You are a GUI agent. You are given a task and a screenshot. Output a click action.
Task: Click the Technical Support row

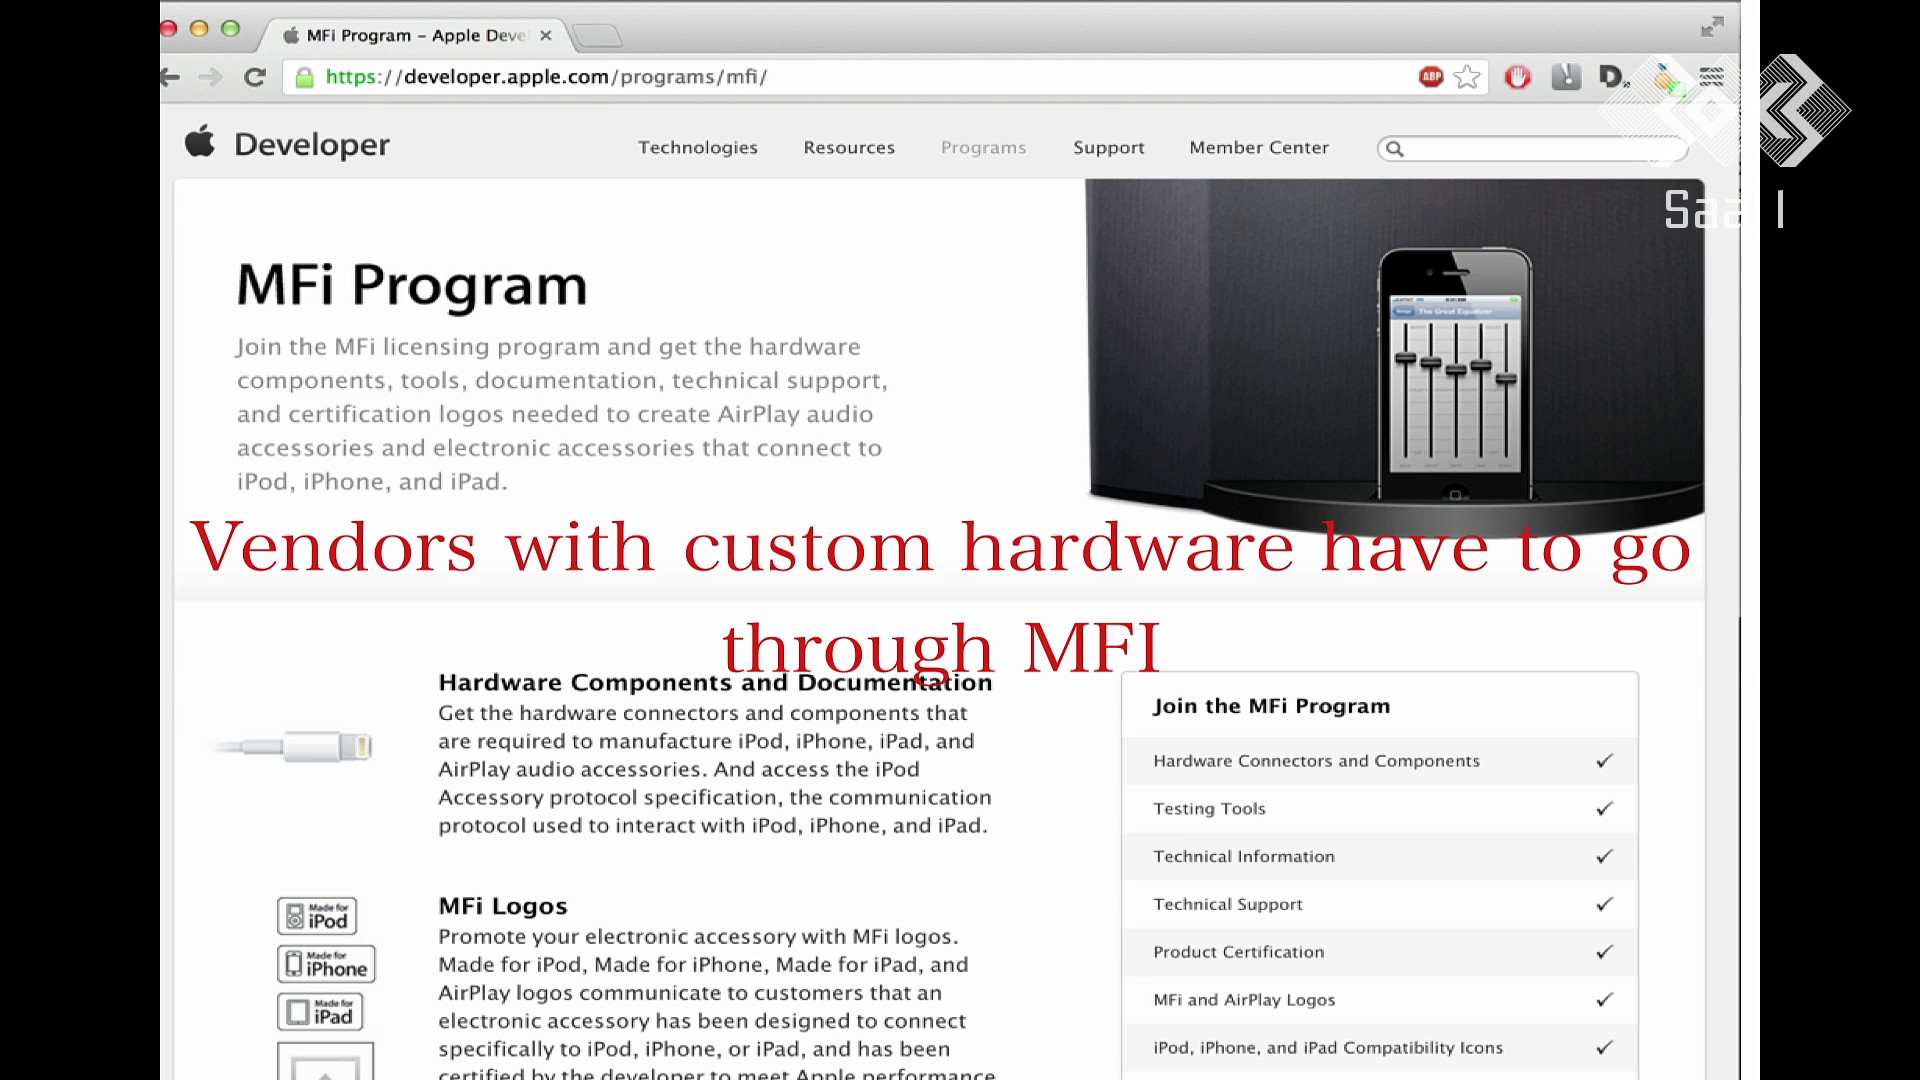[1380, 904]
